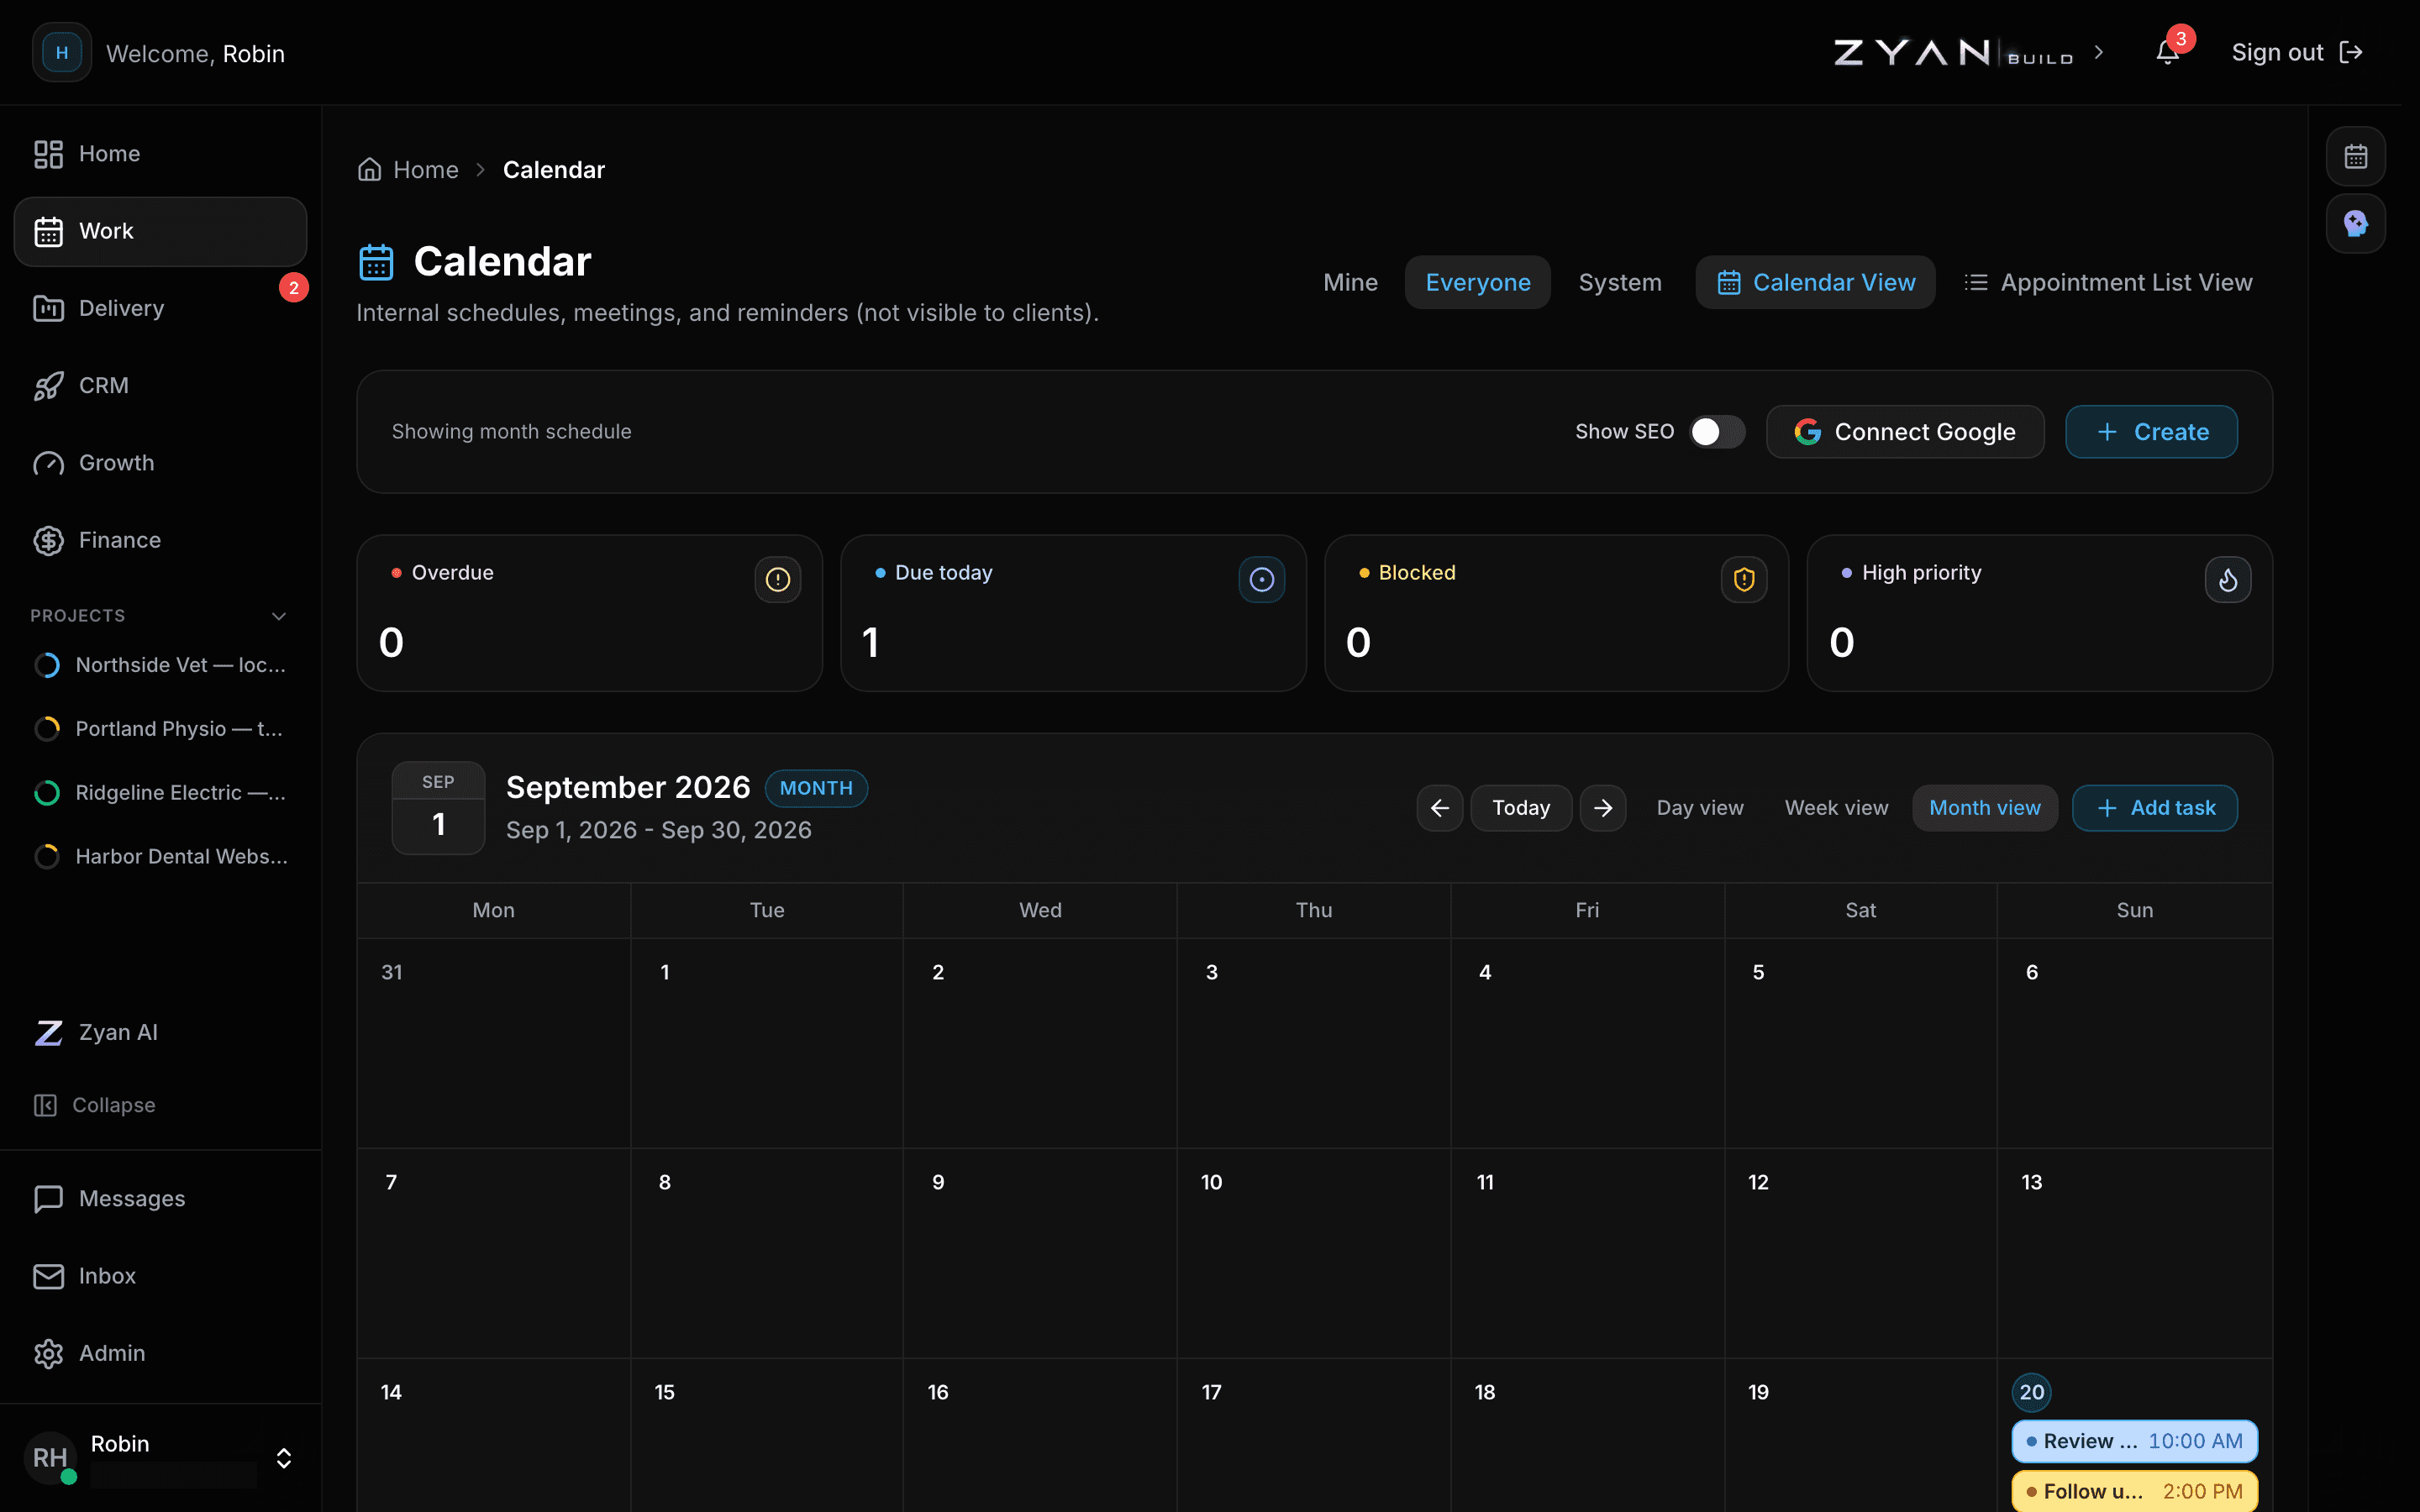Click the Due today stat card
Image resolution: width=2420 pixels, height=1512 pixels.
pyautogui.click(x=1073, y=613)
